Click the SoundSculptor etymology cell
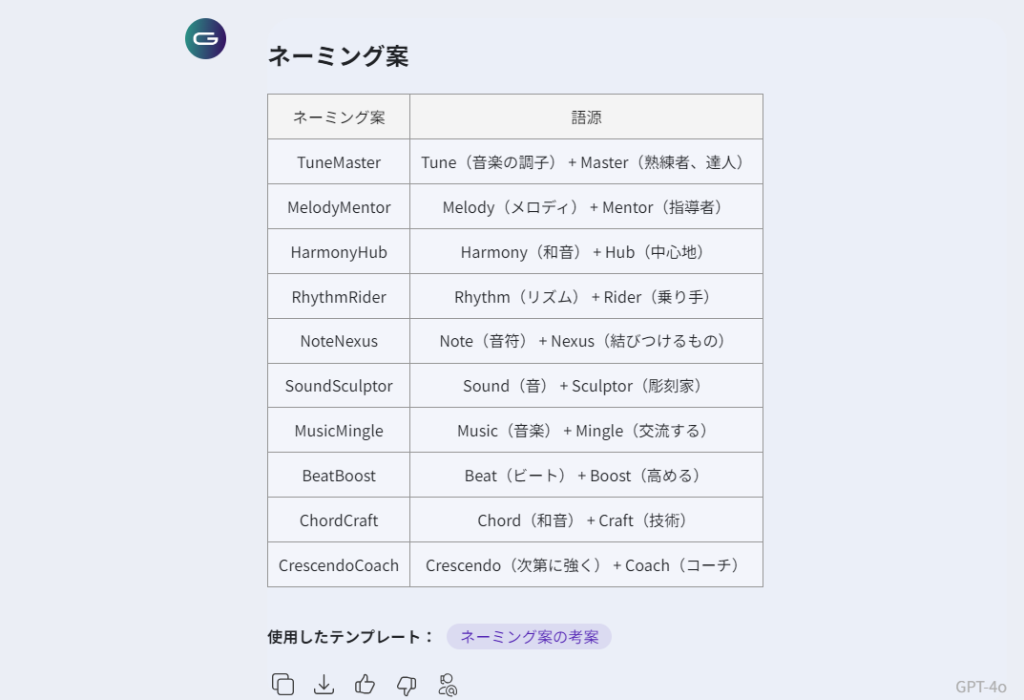The width and height of the screenshot is (1024, 700). (586, 386)
